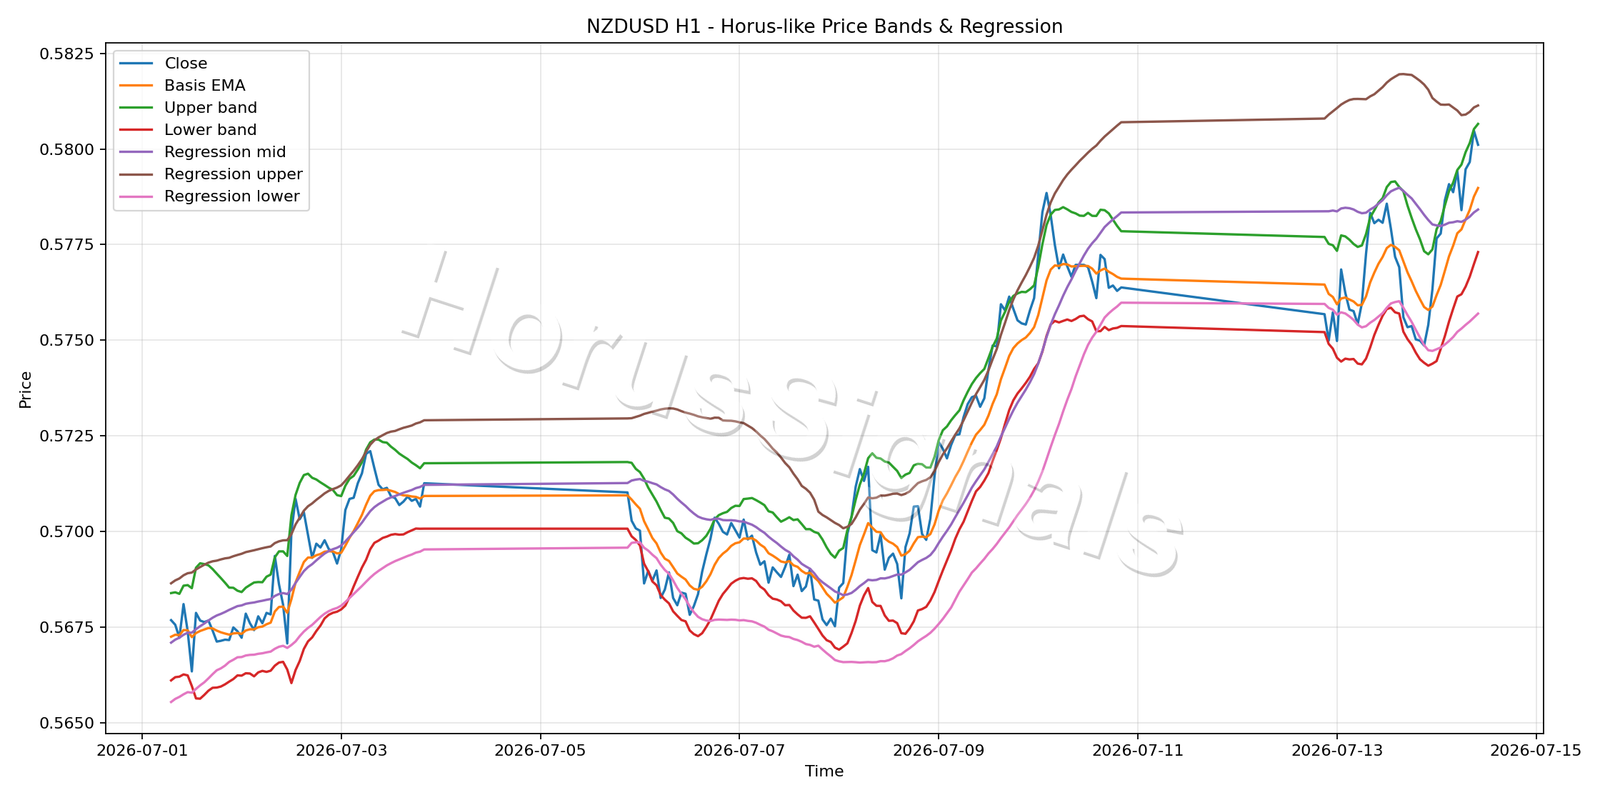The width and height of the screenshot is (1600, 800).
Task: Click the pink Regression lower legend swatch
Action: tap(136, 196)
